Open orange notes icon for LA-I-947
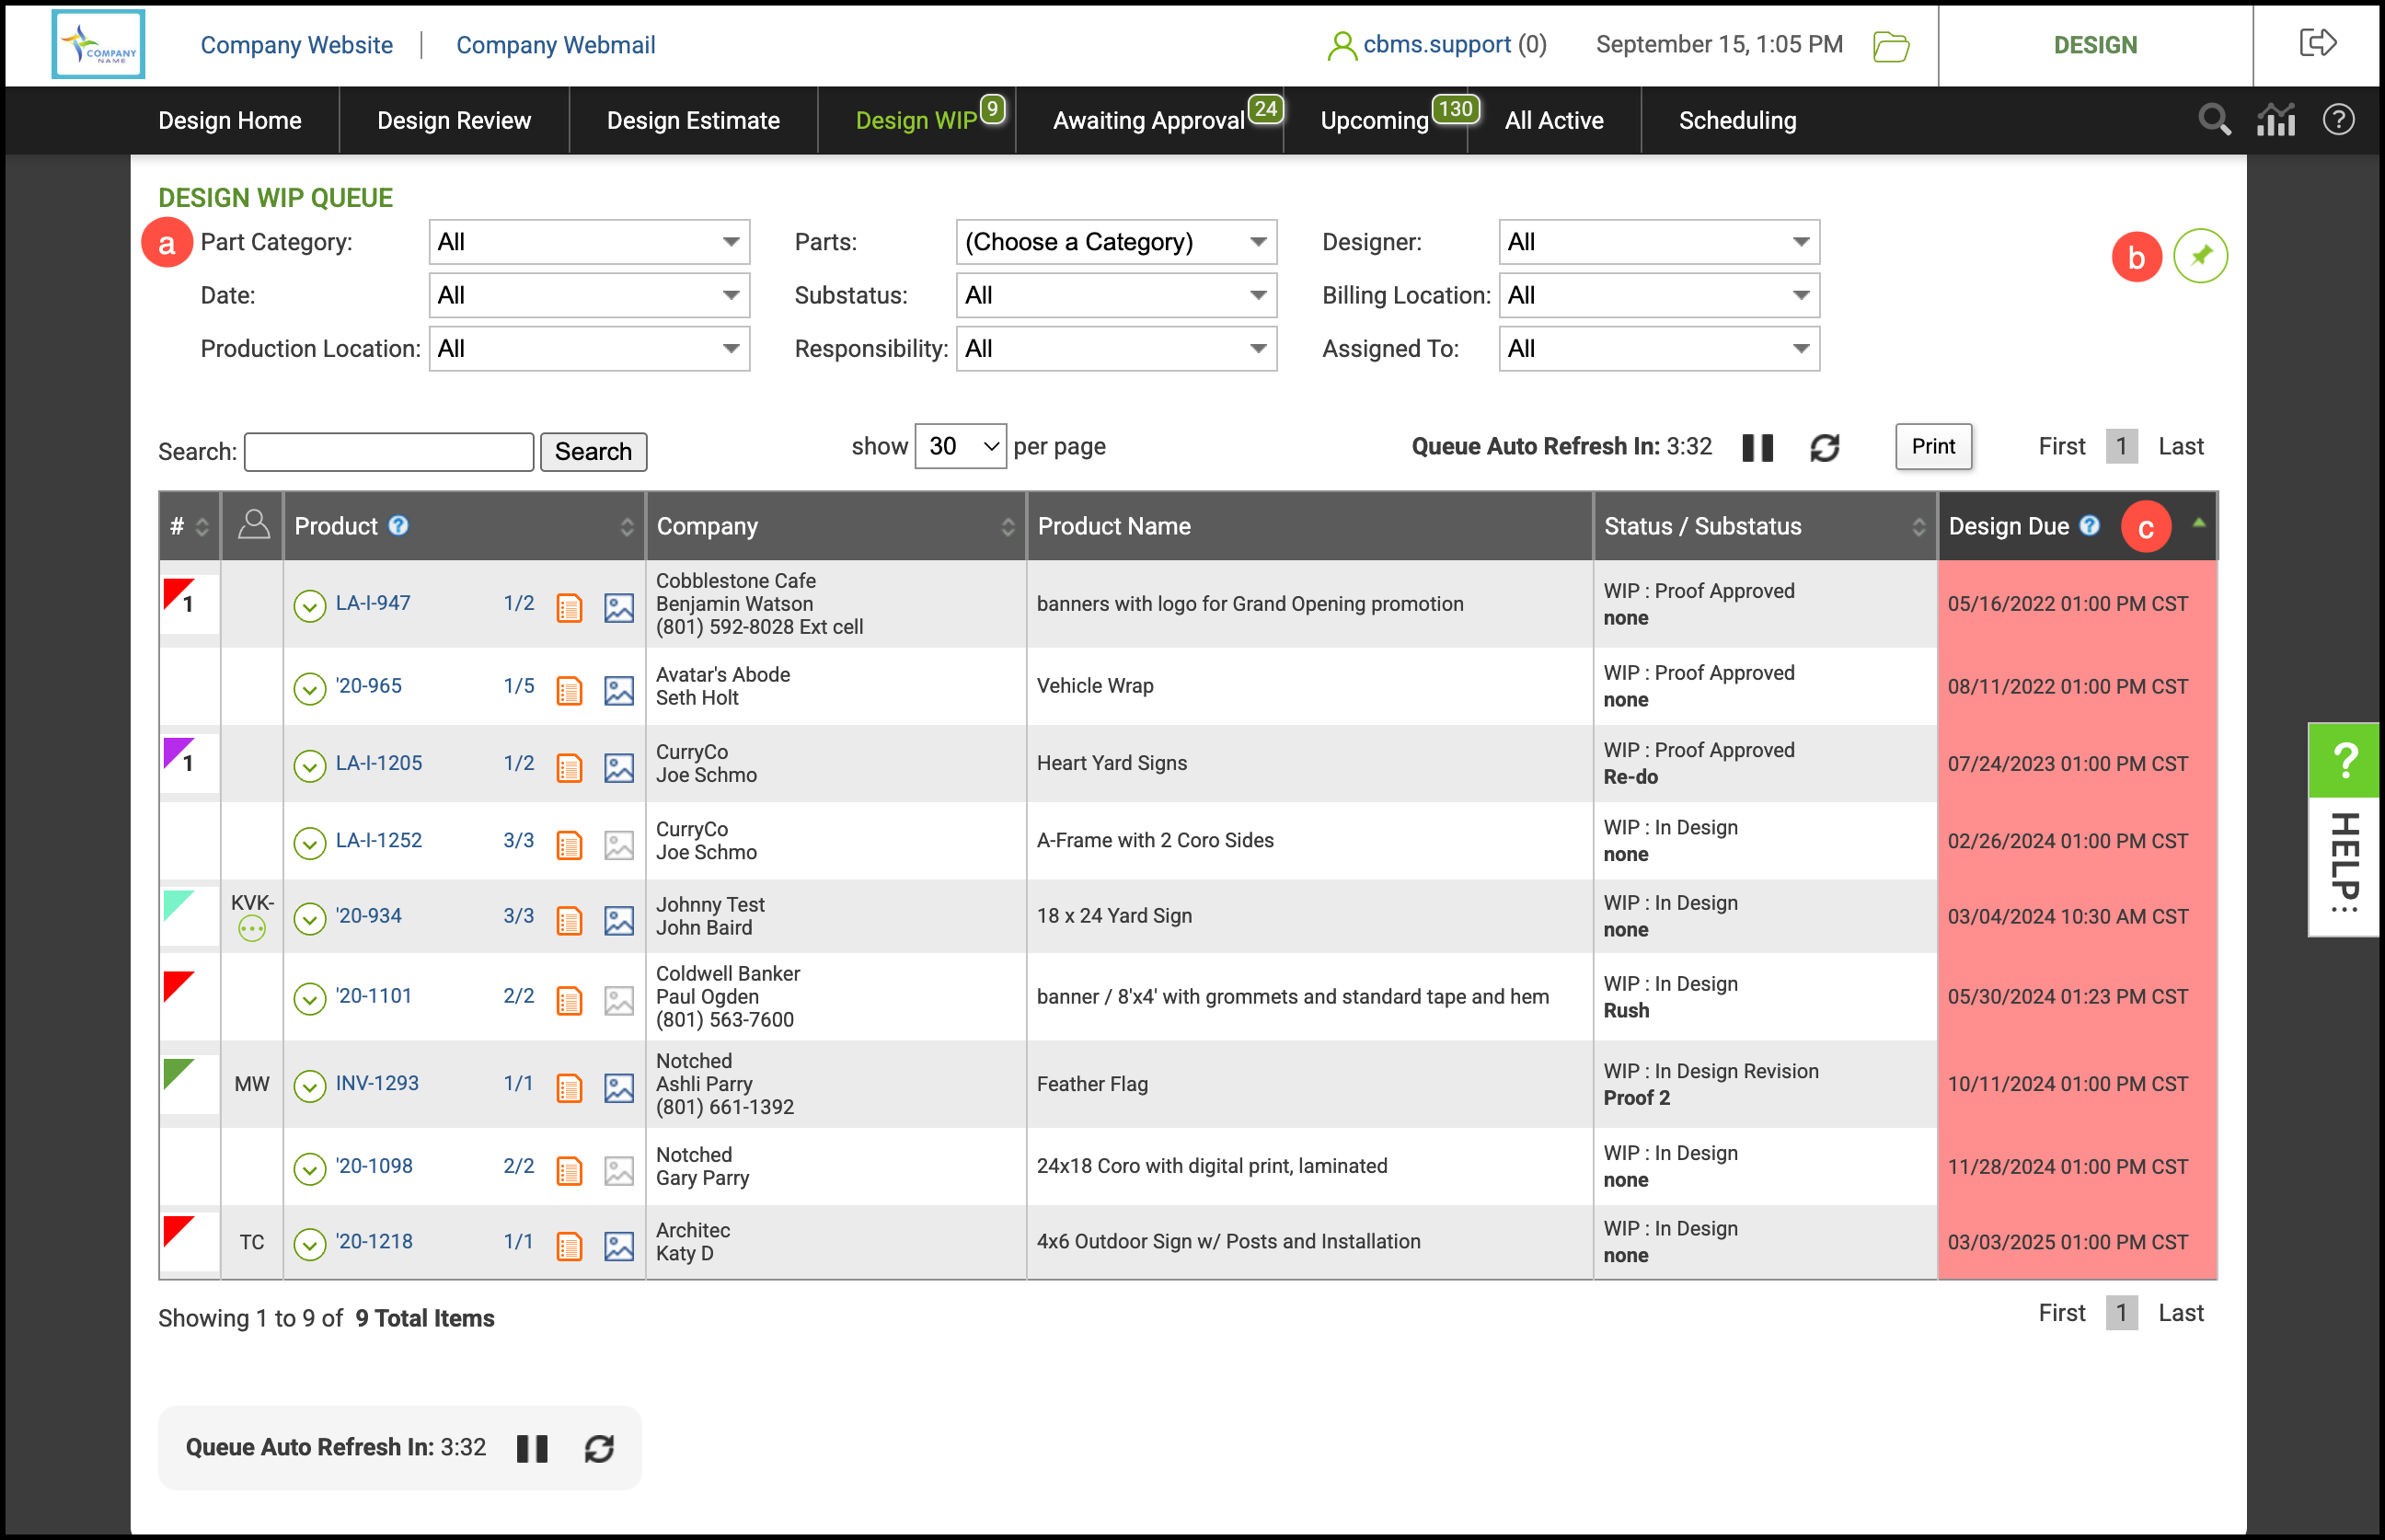2385x1540 pixels. (569, 607)
